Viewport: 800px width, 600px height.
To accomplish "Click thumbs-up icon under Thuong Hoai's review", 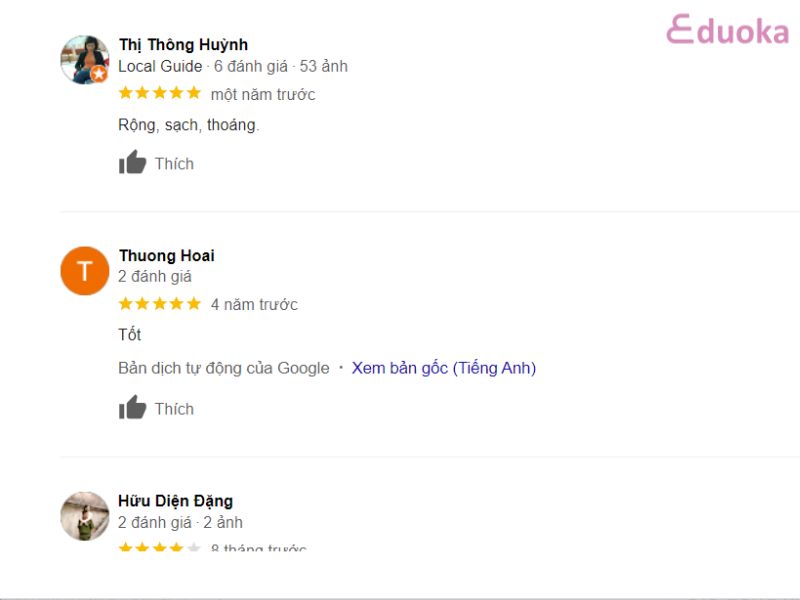I will click(x=132, y=408).
